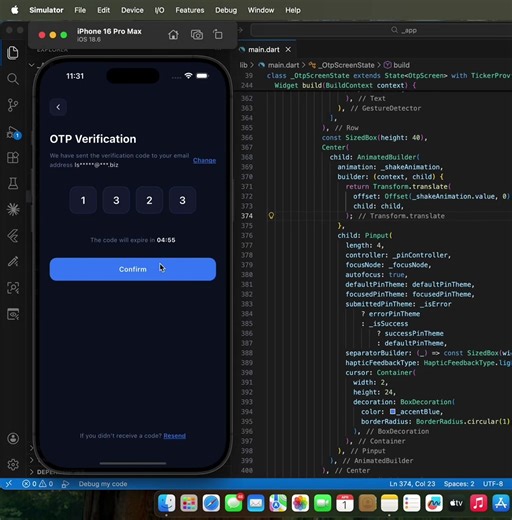This screenshot has height=520, width=512.
Task: Tap the Change email link
Action: point(204,160)
